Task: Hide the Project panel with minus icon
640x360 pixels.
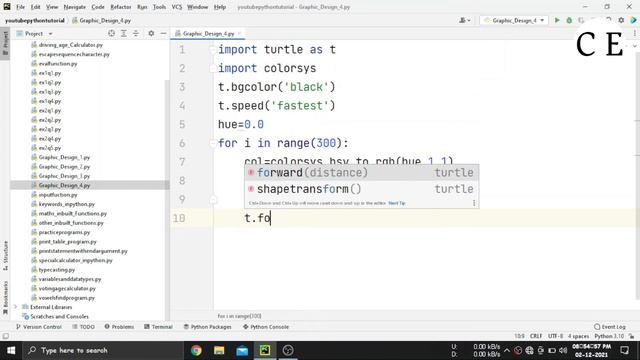Action: tap(163, 33)
